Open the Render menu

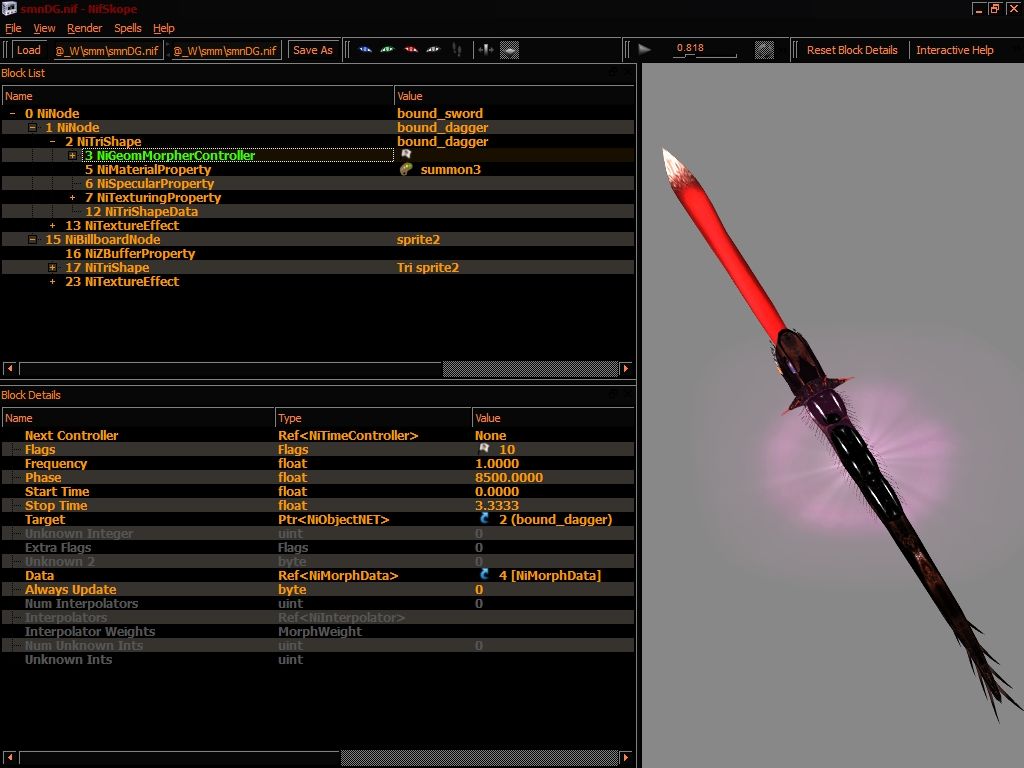coord(84,28)
